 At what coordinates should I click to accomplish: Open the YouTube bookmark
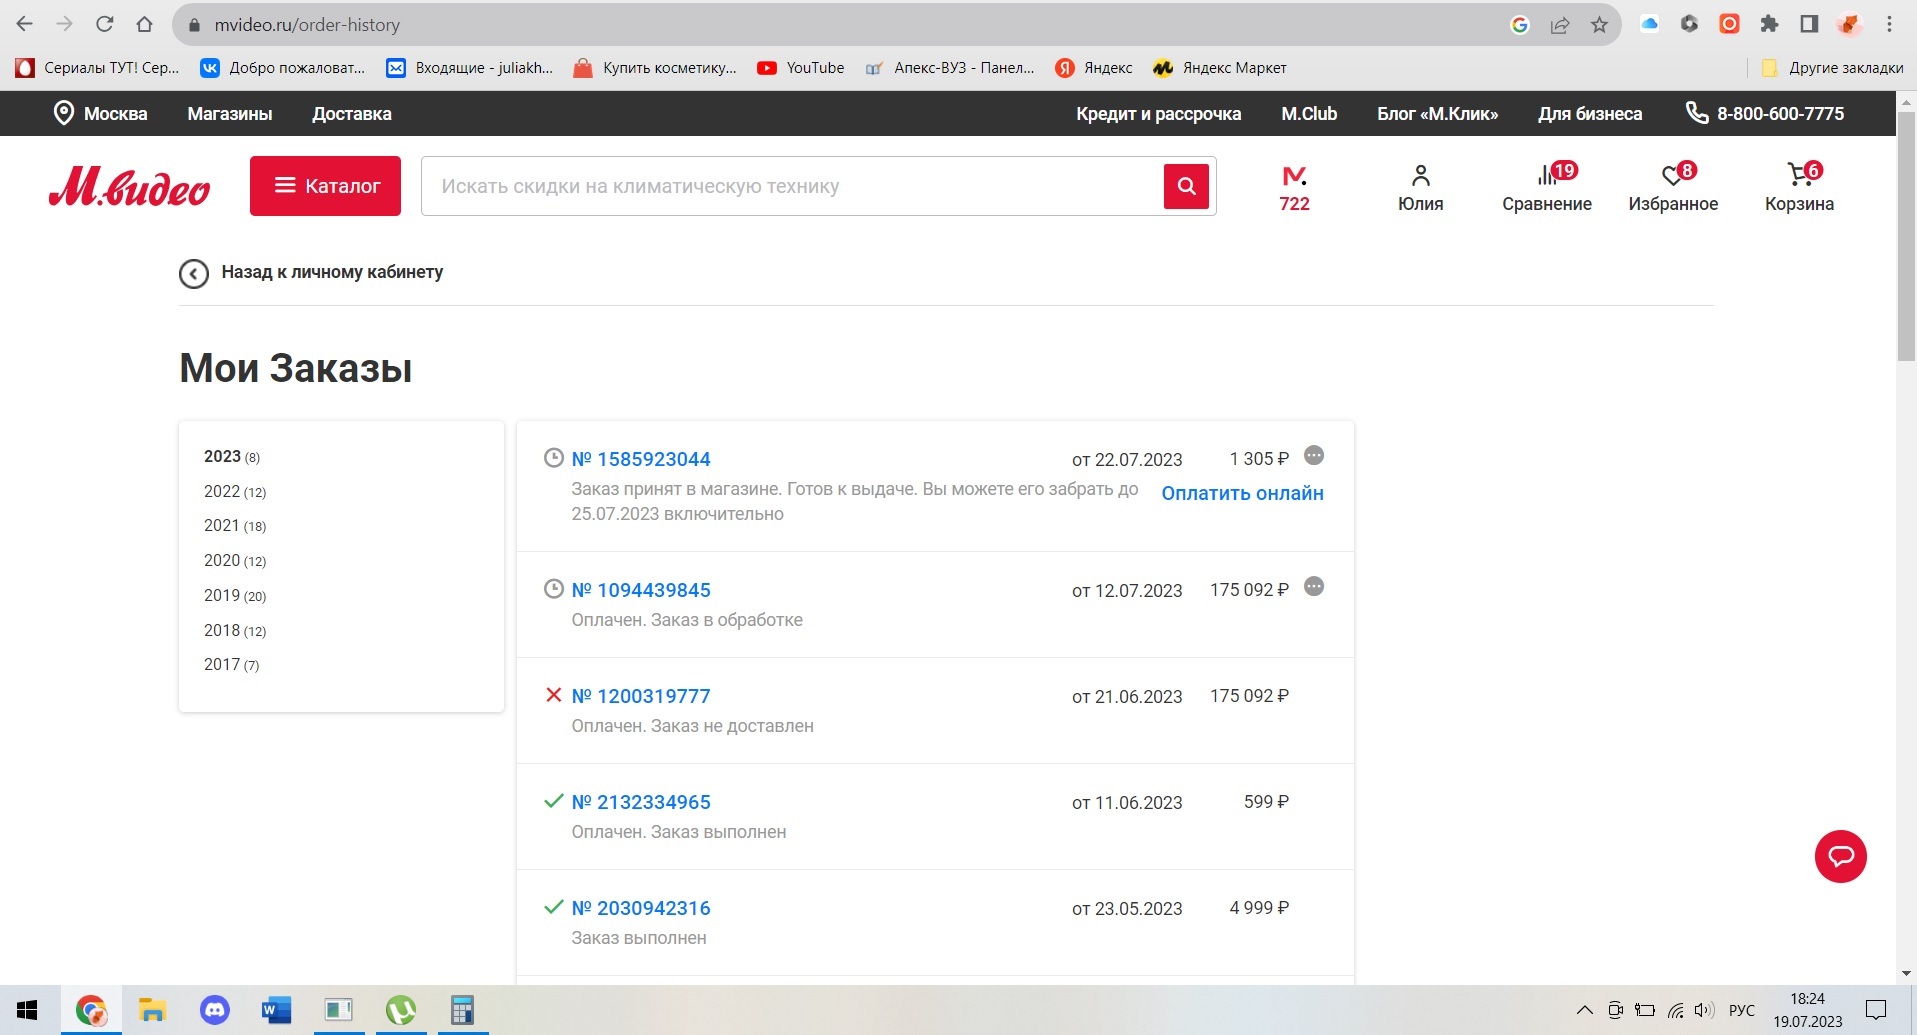801,68
